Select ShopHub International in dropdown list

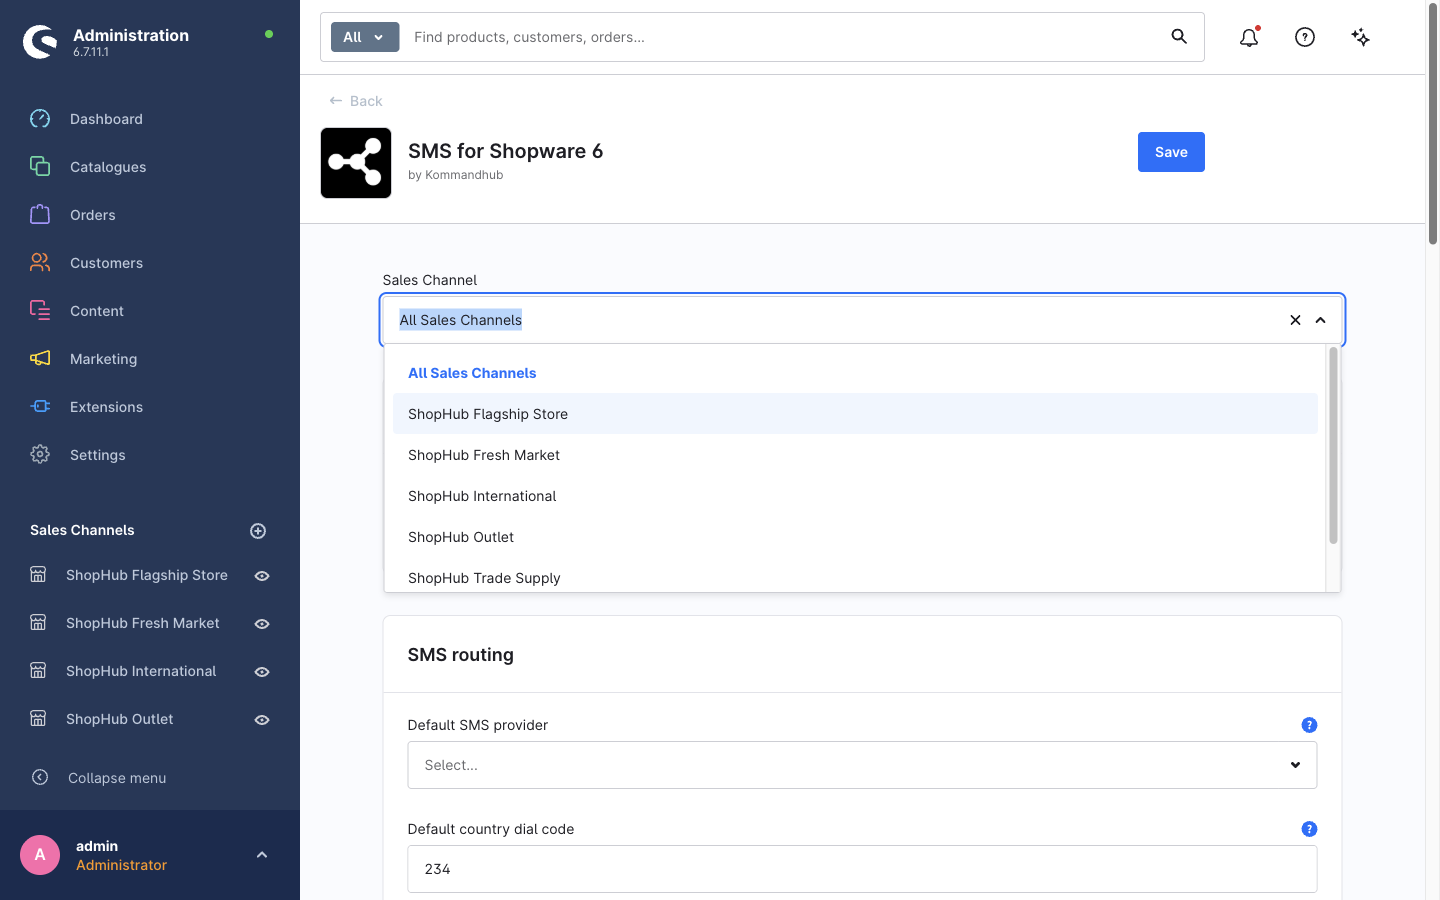click(x=855, y=496)
